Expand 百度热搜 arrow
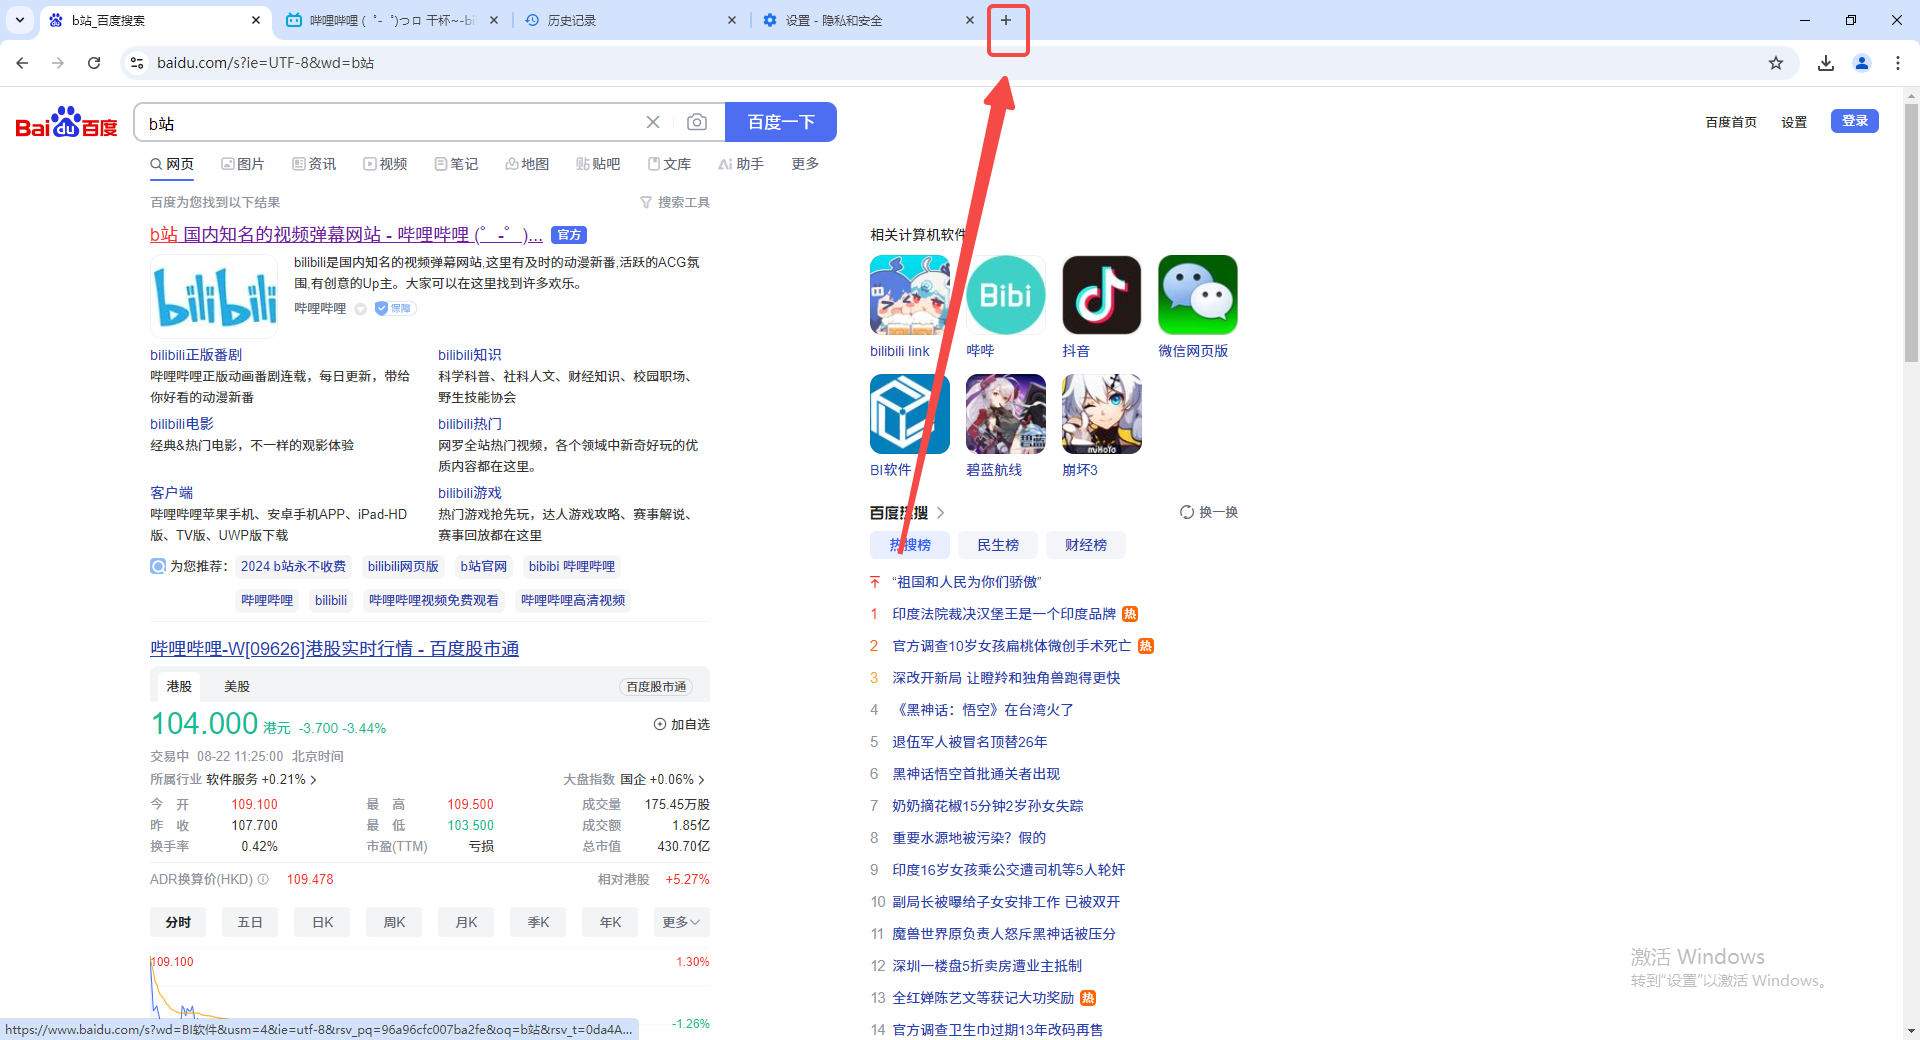Viewport: 1920px width, 1040px height. coord(940,513)
